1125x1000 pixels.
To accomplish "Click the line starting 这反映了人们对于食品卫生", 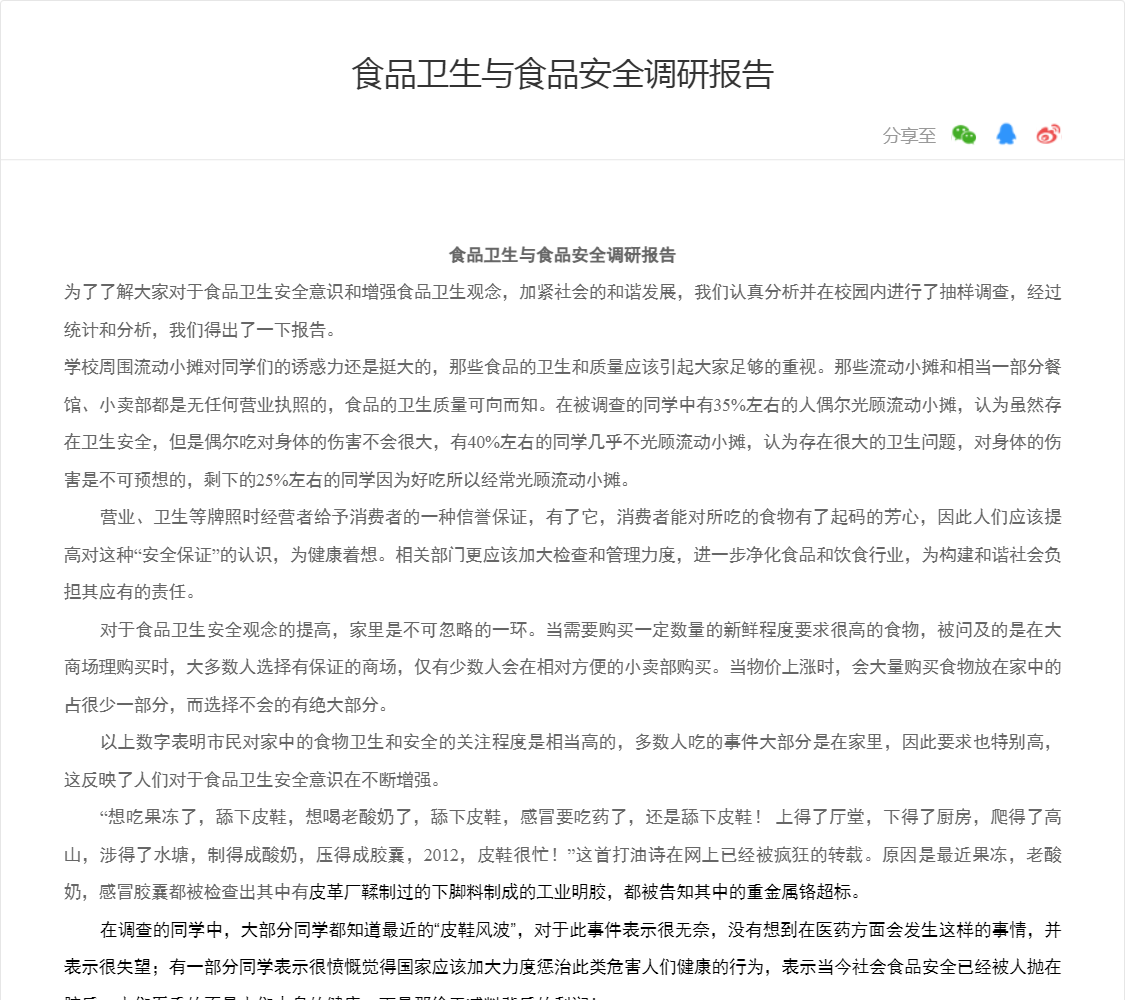I will tap(253, 780).
